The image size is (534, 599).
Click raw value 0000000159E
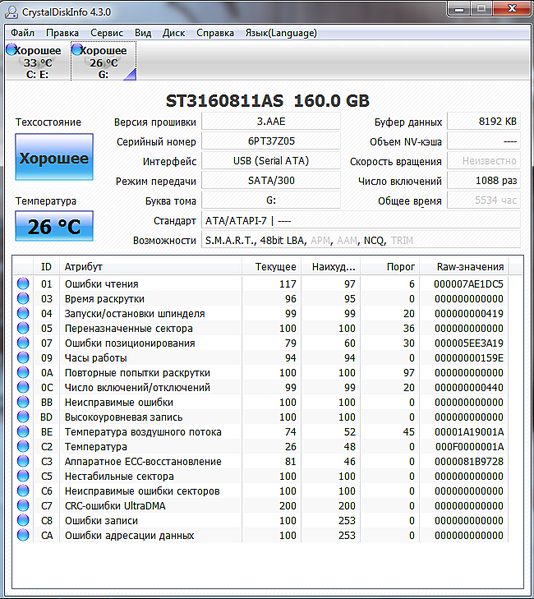coord(468,358)
